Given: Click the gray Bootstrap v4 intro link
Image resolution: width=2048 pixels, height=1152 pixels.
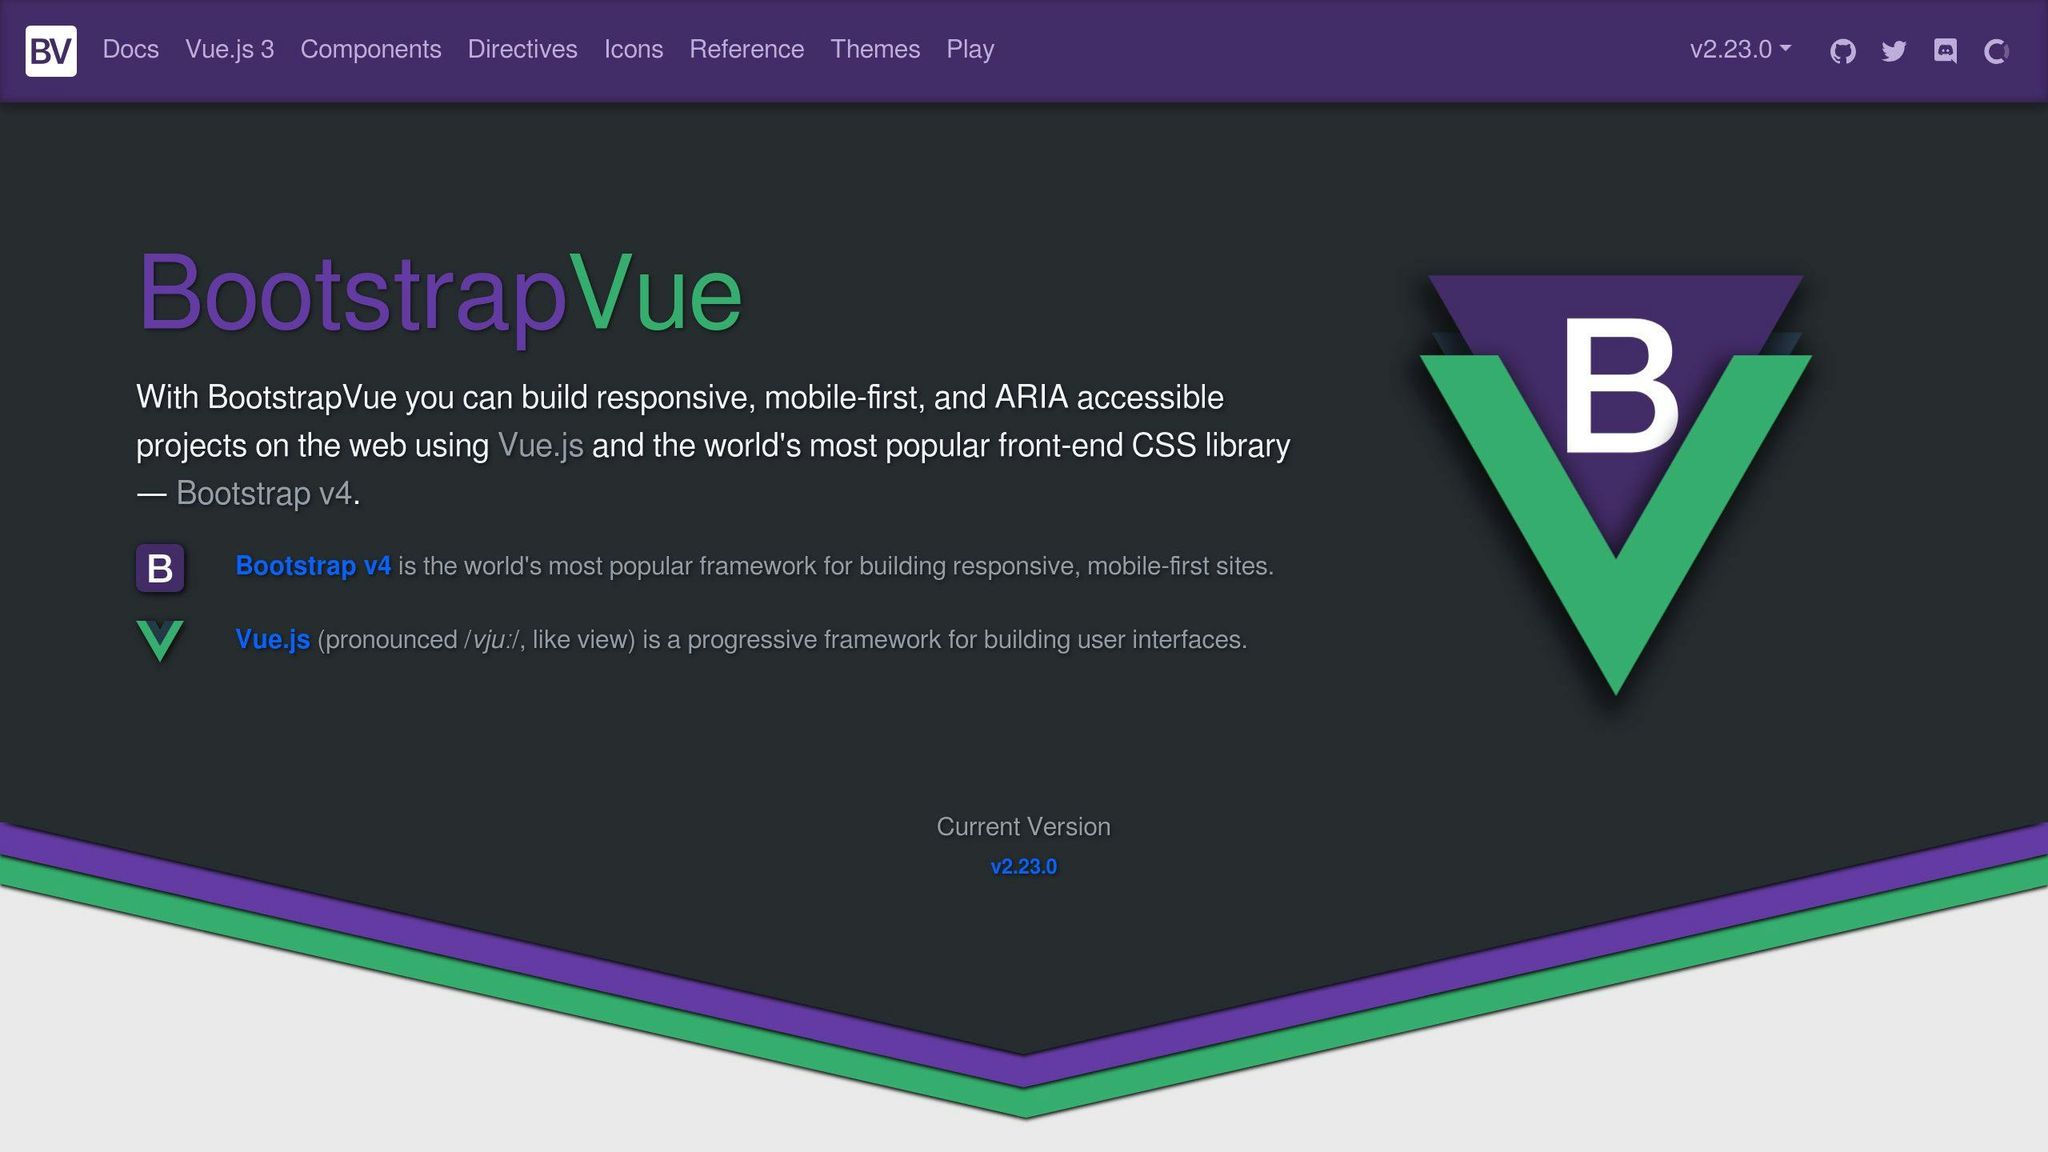Looking at the screenshot, I should [264, 494].
